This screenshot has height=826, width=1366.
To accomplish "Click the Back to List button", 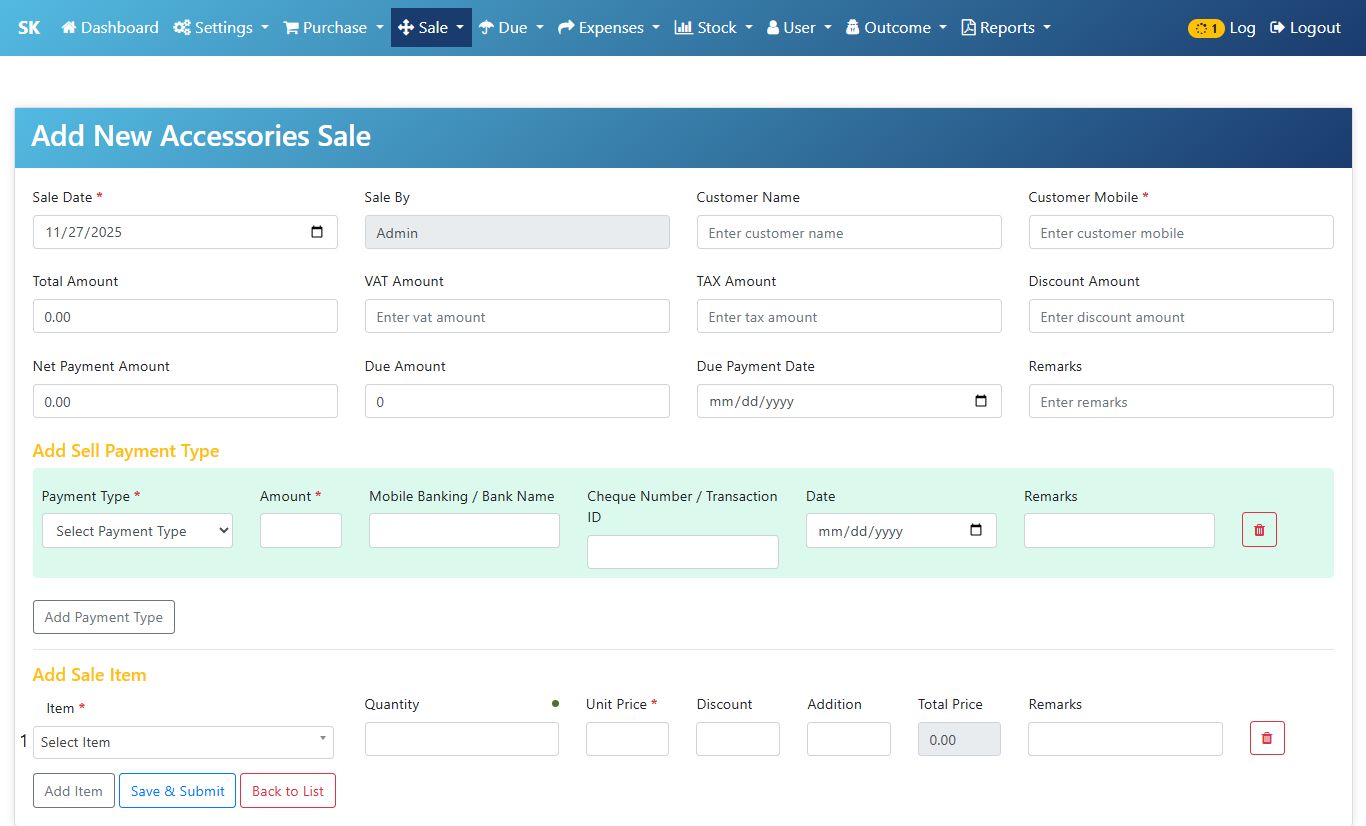I will click(x=288, y=791).
